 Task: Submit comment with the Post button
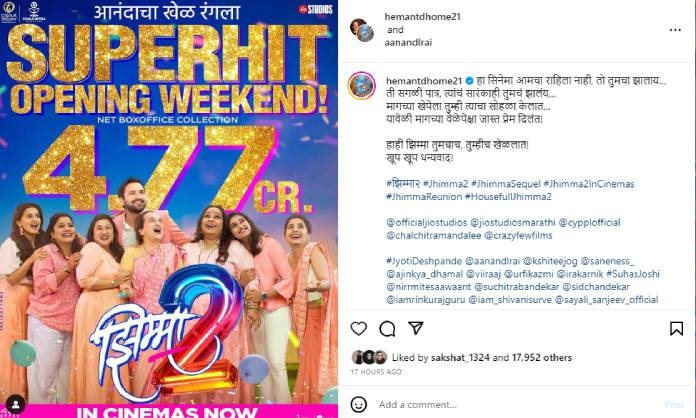(674, 405)
